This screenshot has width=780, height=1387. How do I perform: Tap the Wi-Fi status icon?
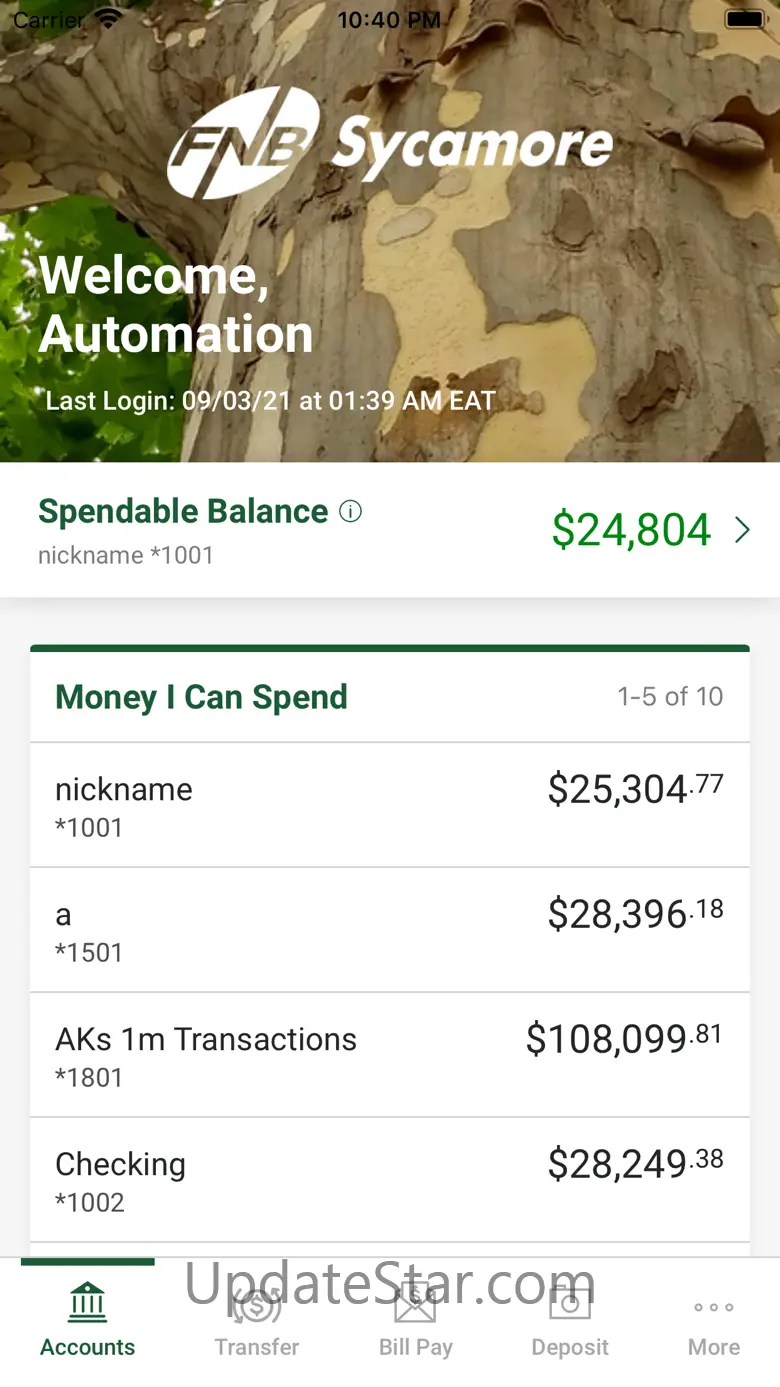point(108,19)
